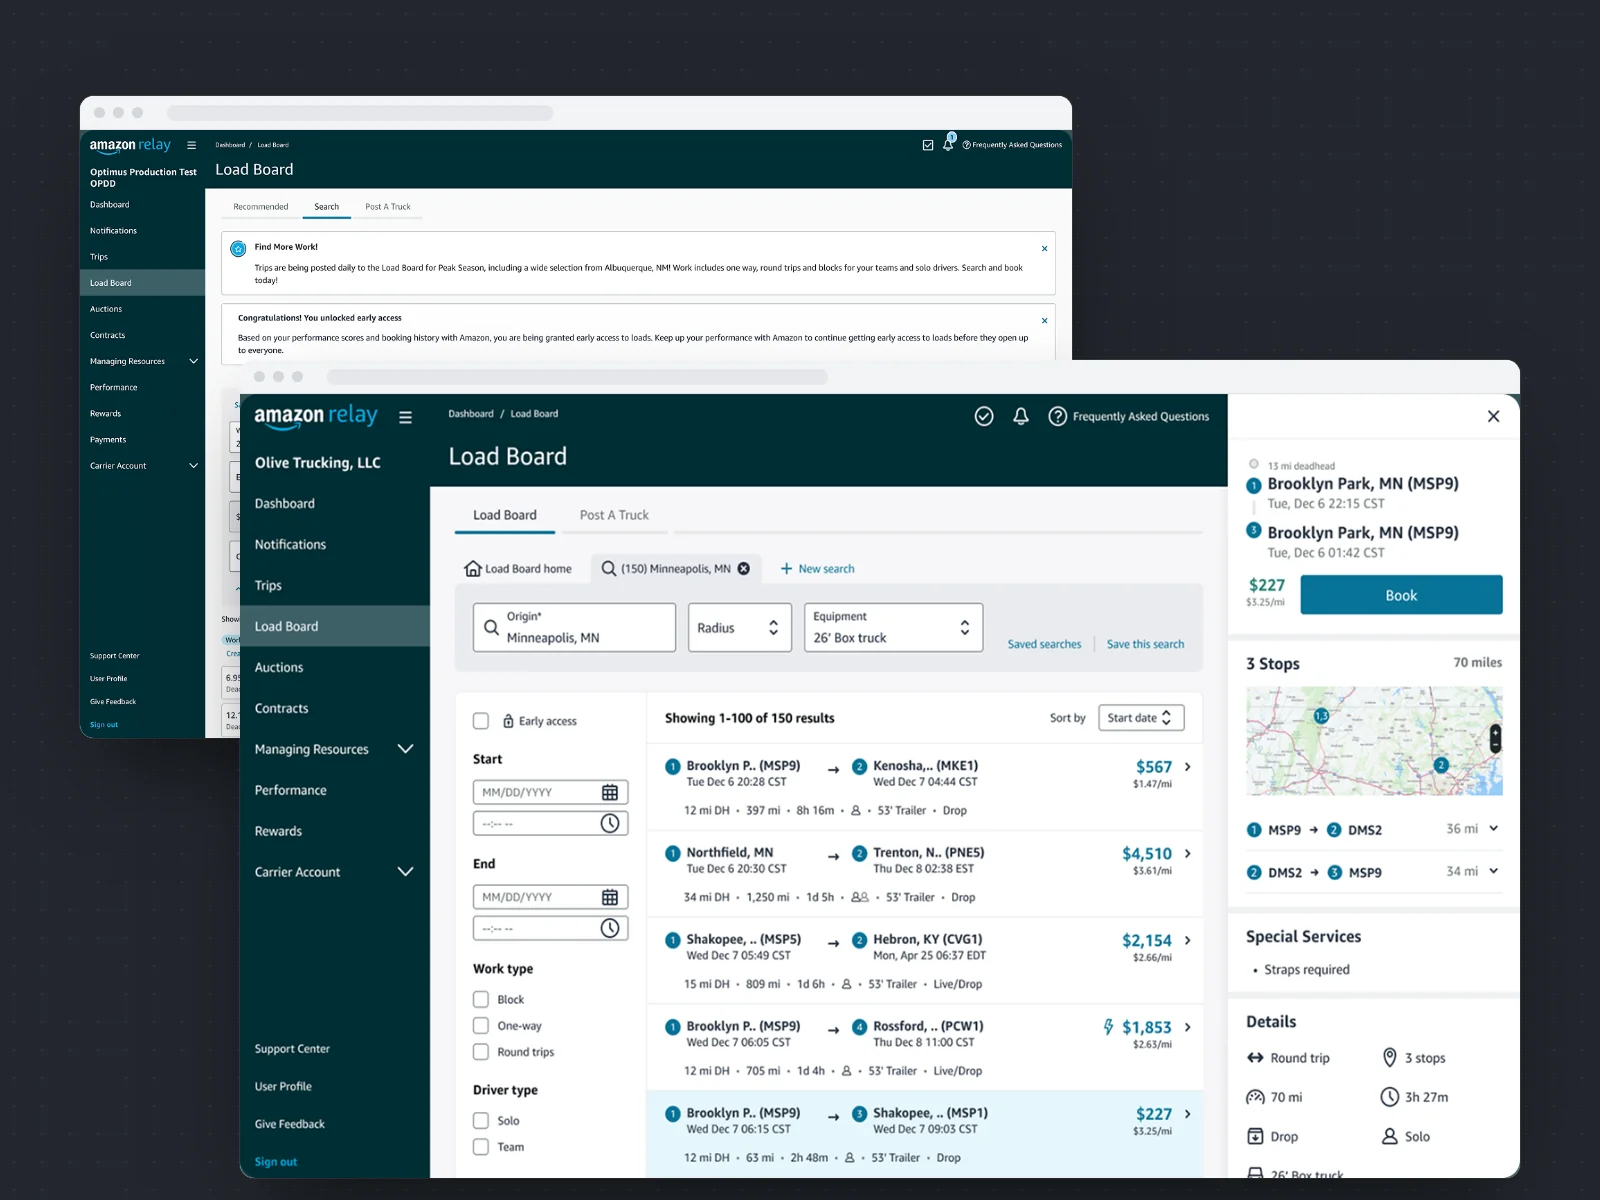Open the $4,510 Northfield to Trenton load row
The image size is (1600, 1200).
click(925, 874)
